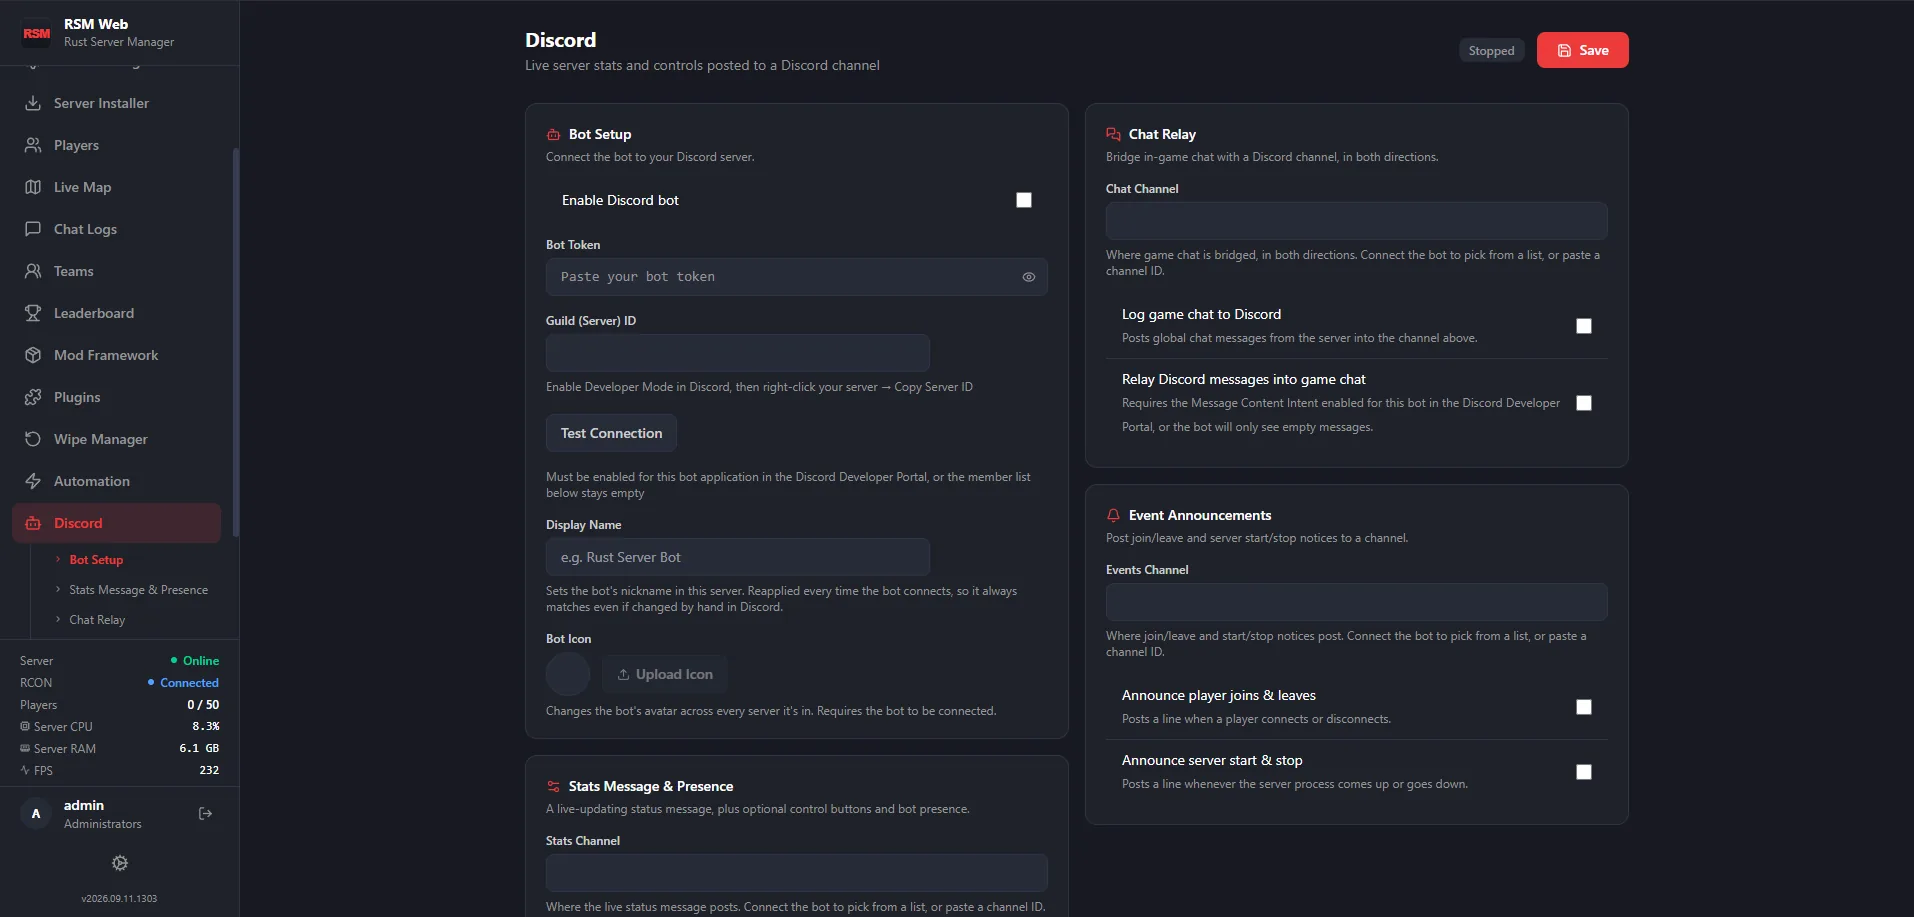The image size is (1914, 917).
Task: Click the Server CPU chip icon
Action: (25, 727)
